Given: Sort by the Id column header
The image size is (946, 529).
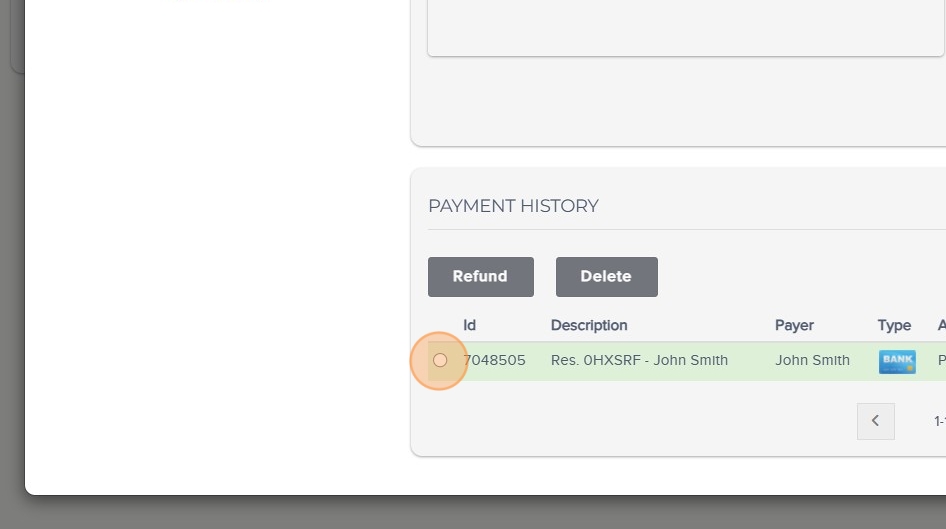Looking at the screenshot, I should tap(469, 325).
